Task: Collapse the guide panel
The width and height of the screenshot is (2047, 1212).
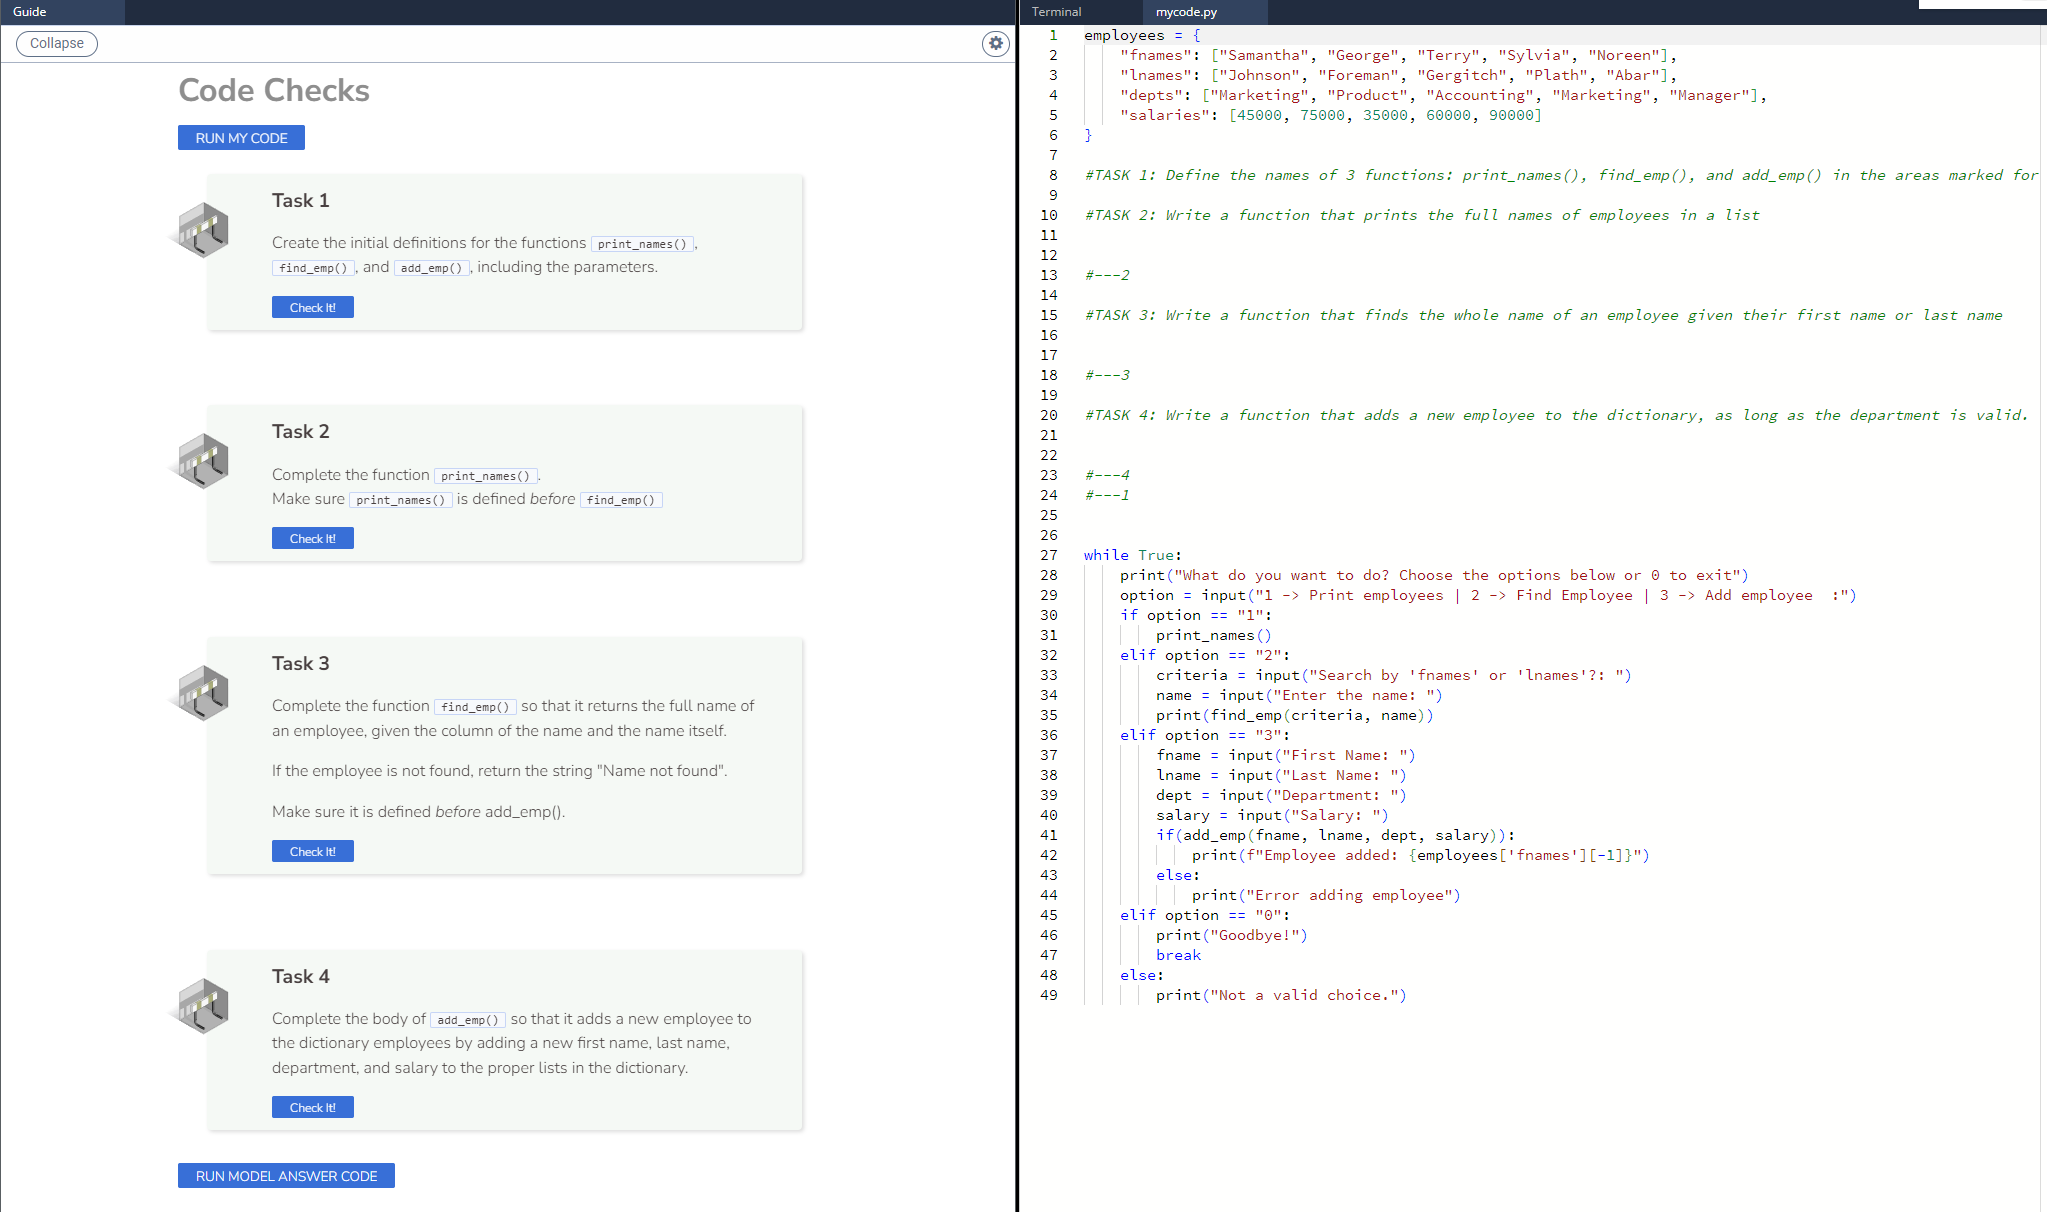Action: [57, 43]
